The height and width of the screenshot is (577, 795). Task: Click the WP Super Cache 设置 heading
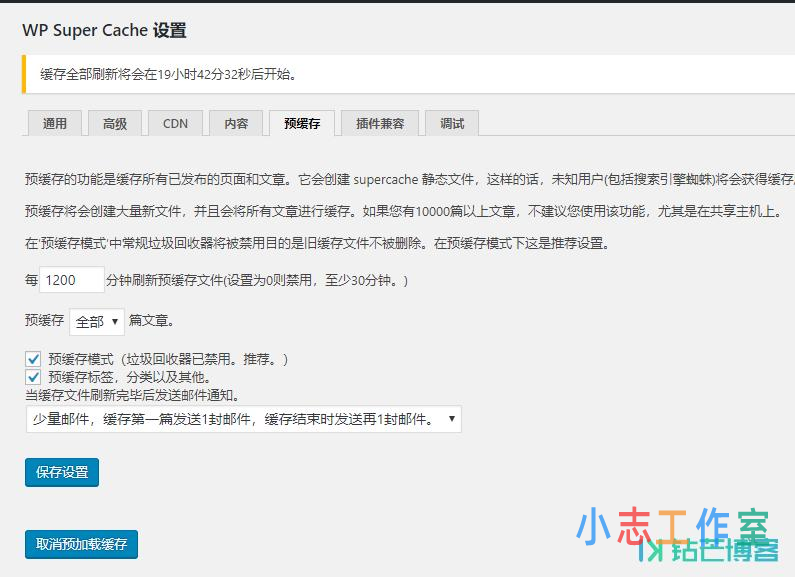[104, 30]
